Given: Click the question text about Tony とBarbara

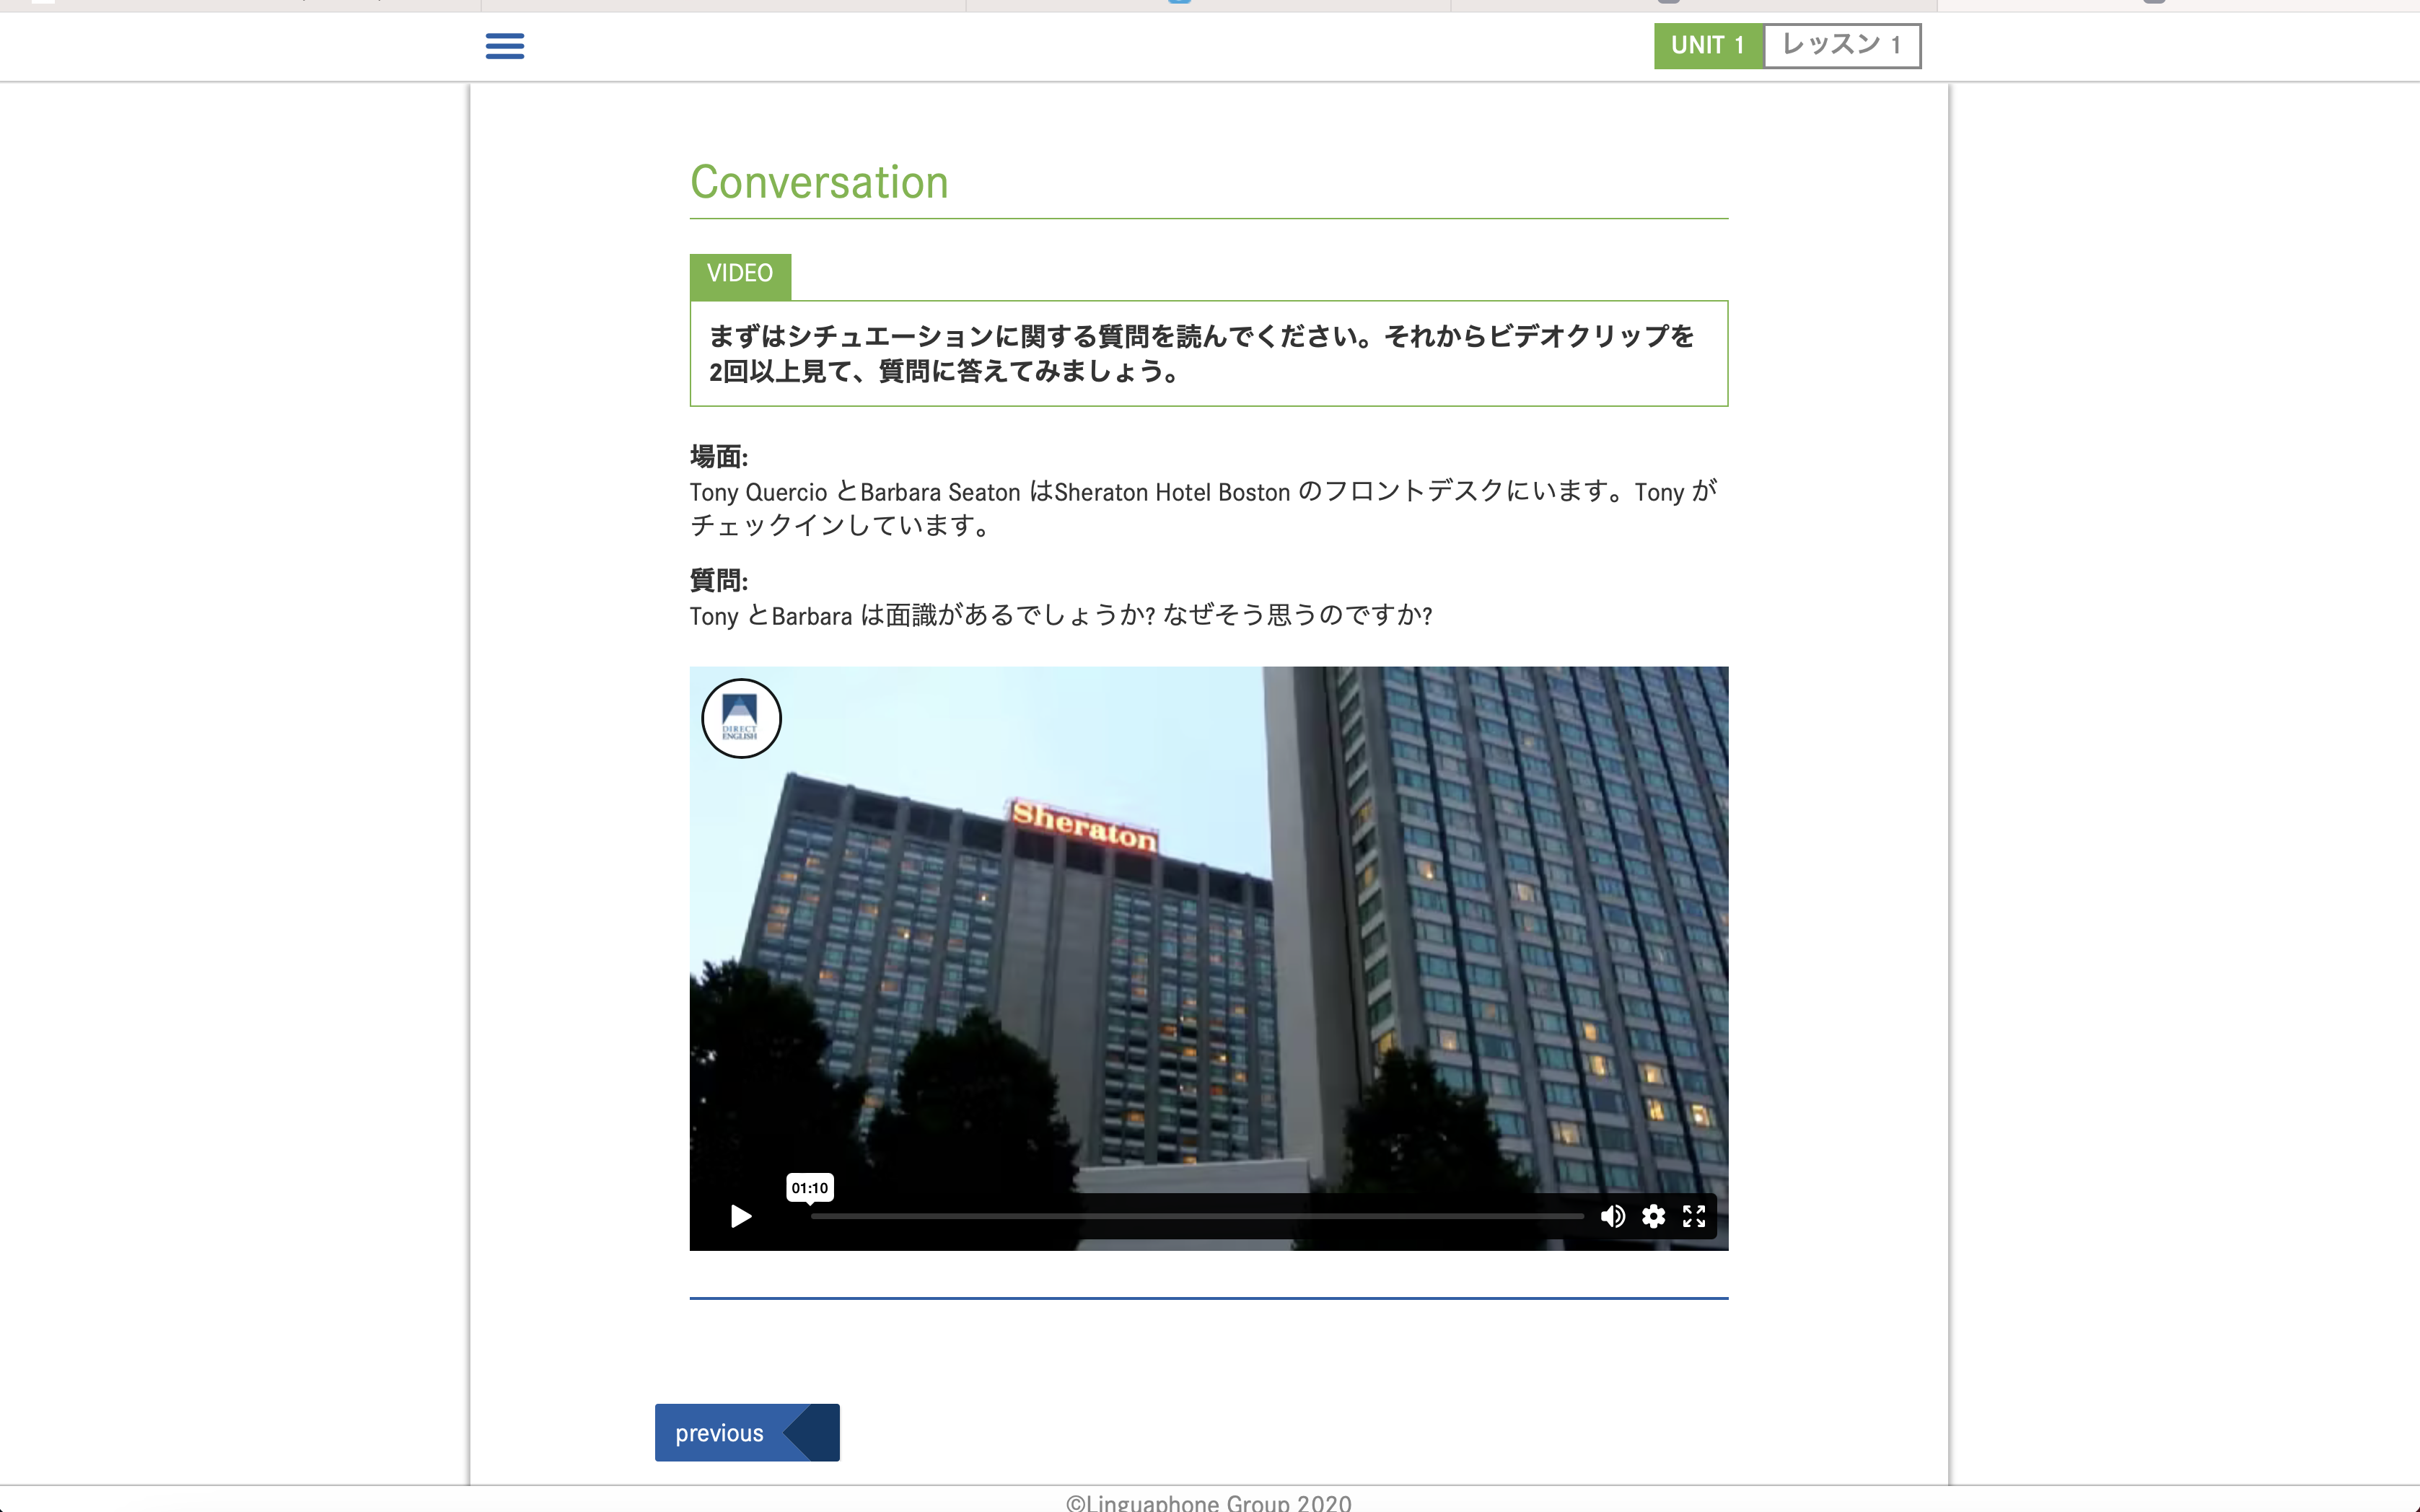Looking at the screenshot, I should click(x=1061, y=615).
